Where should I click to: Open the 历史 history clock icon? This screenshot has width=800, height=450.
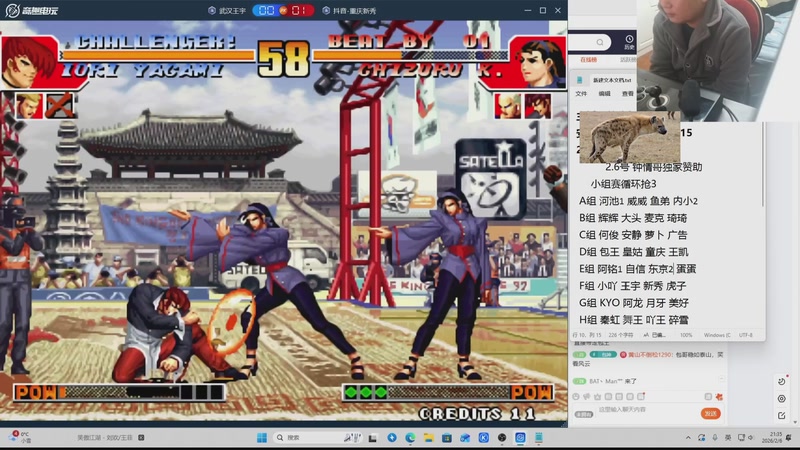tap(629, 42)
